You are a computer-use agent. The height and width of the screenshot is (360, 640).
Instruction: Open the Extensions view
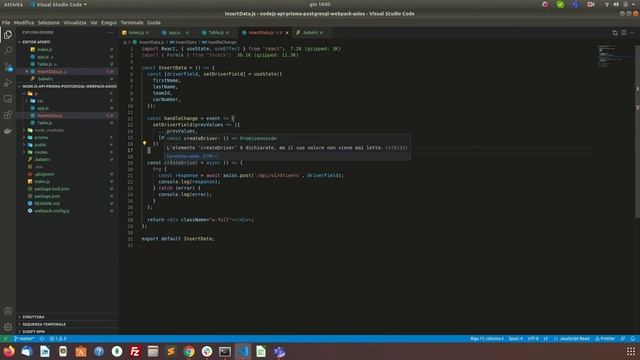point(8,115)
